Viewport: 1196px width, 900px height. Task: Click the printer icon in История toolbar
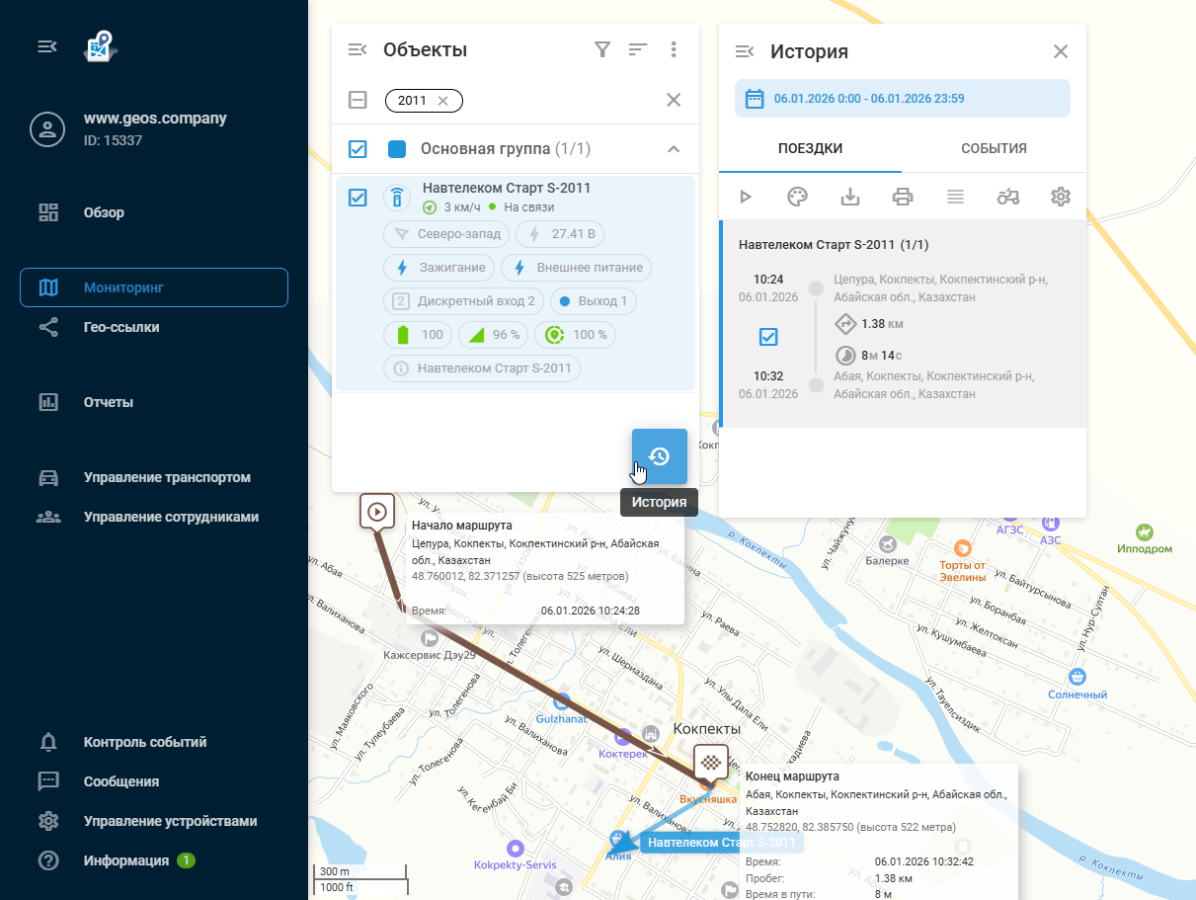click(x=902, y=197)
